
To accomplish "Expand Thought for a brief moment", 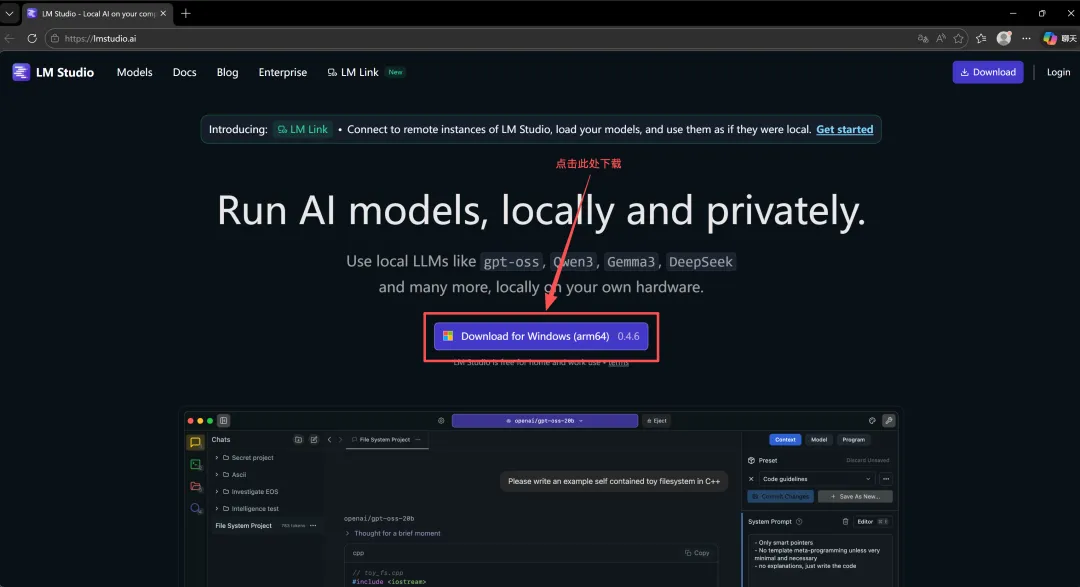I will (393, 533).
